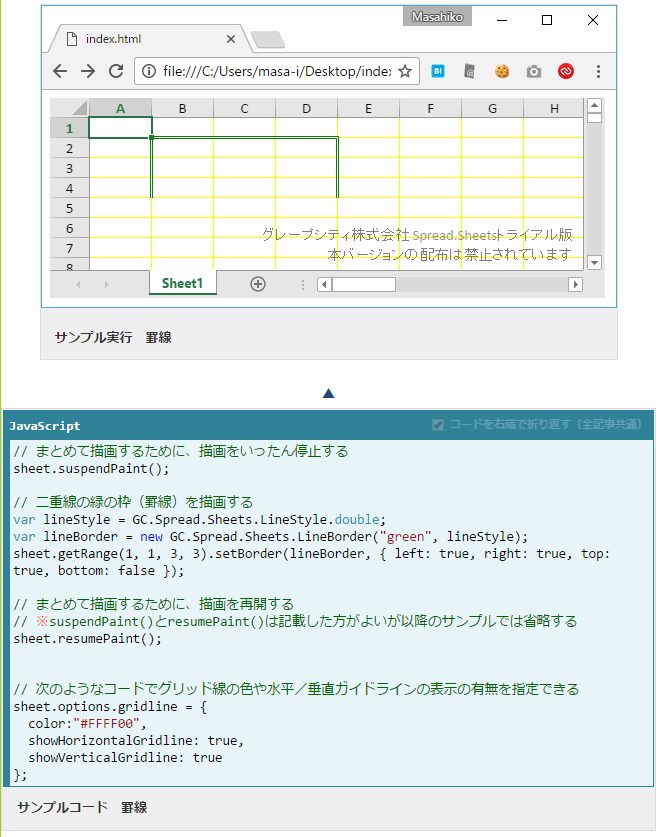Viewport: 661px width, 837px height.
Task: Close the index.html tab
Action: click(x=231, y=39)
